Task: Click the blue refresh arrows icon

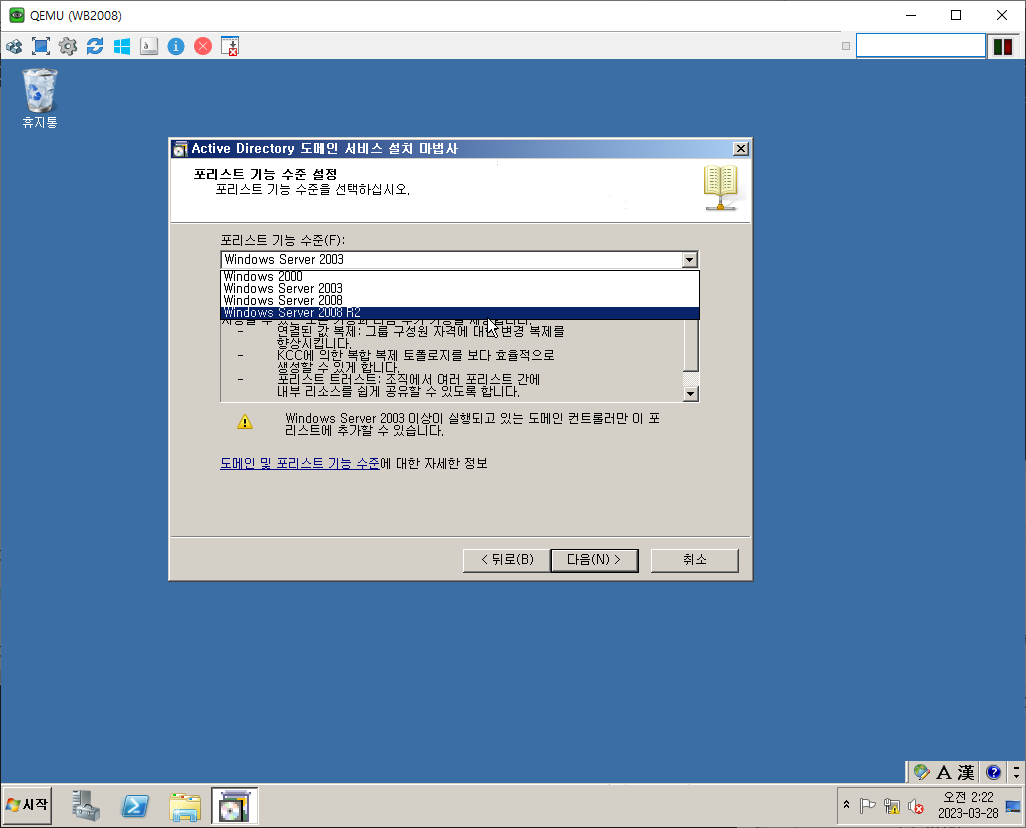Action: point(95,46)
